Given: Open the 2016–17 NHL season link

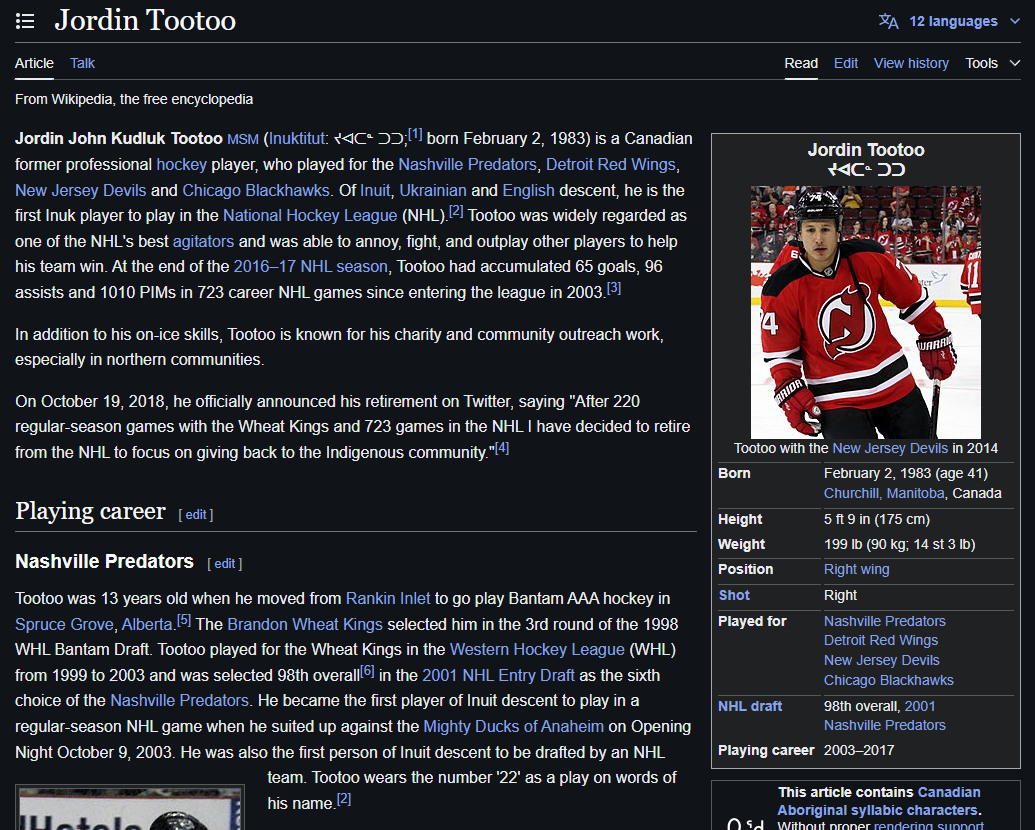Looking at the screenshot, I should pos(310,267).
